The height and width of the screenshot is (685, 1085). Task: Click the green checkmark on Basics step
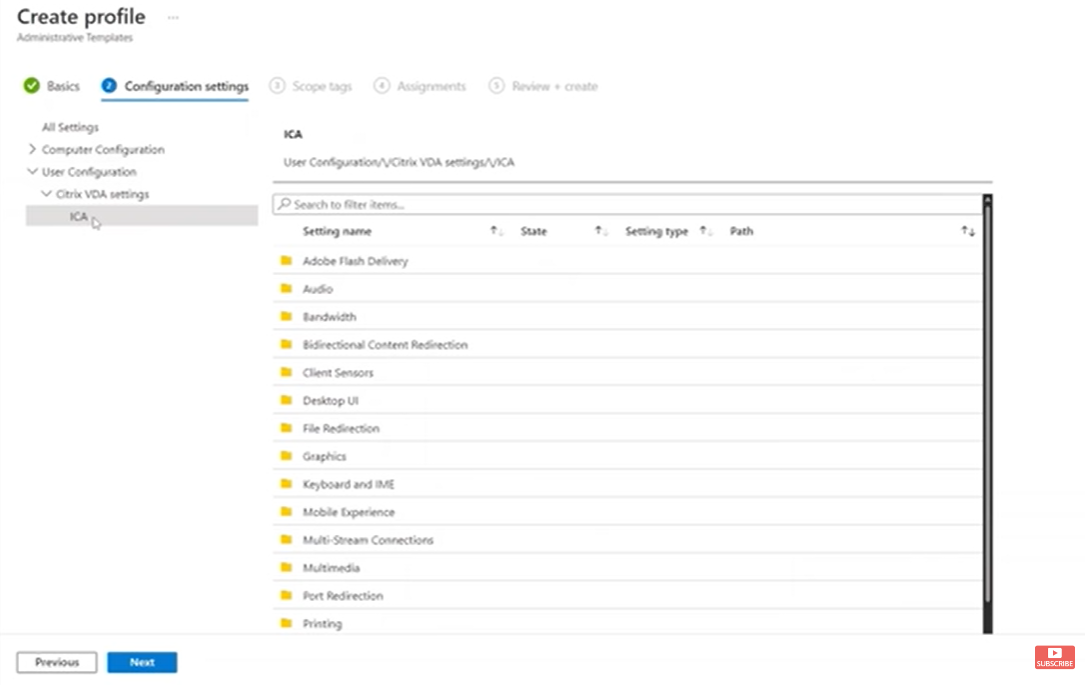pyautogui.click(x=29, y=86)
